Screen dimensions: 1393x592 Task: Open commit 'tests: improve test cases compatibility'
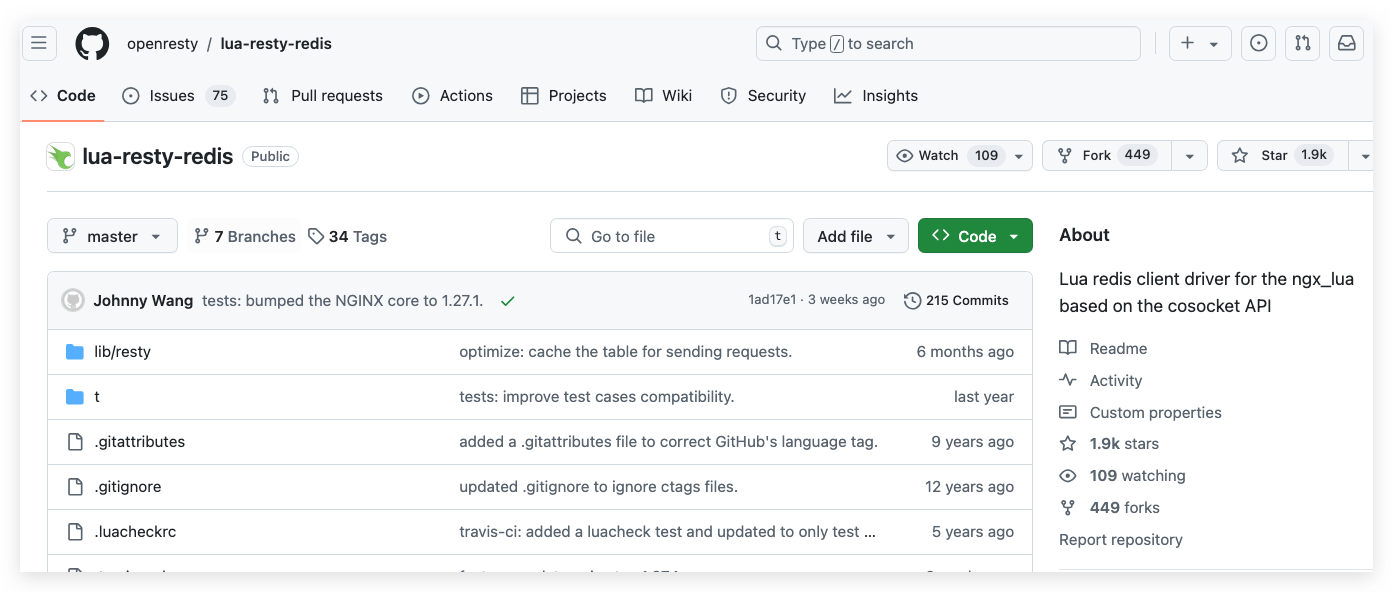pos(597,397)
